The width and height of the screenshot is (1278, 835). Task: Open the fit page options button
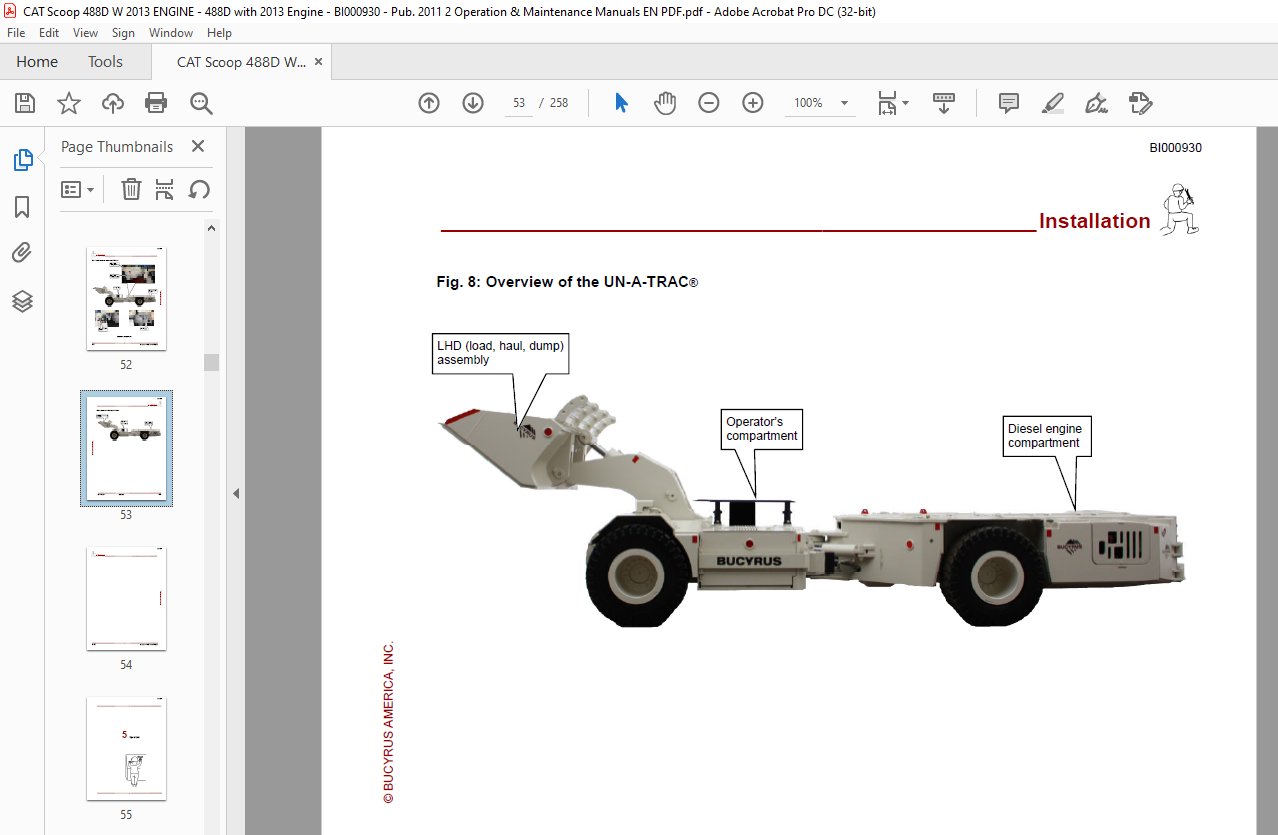click(x=893, y=103)
